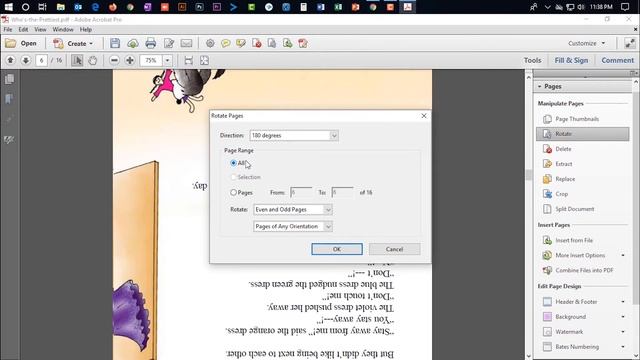Click the To page input field
Image resolution: width=640 pixels, height=360 pixels.
point(342,192)
